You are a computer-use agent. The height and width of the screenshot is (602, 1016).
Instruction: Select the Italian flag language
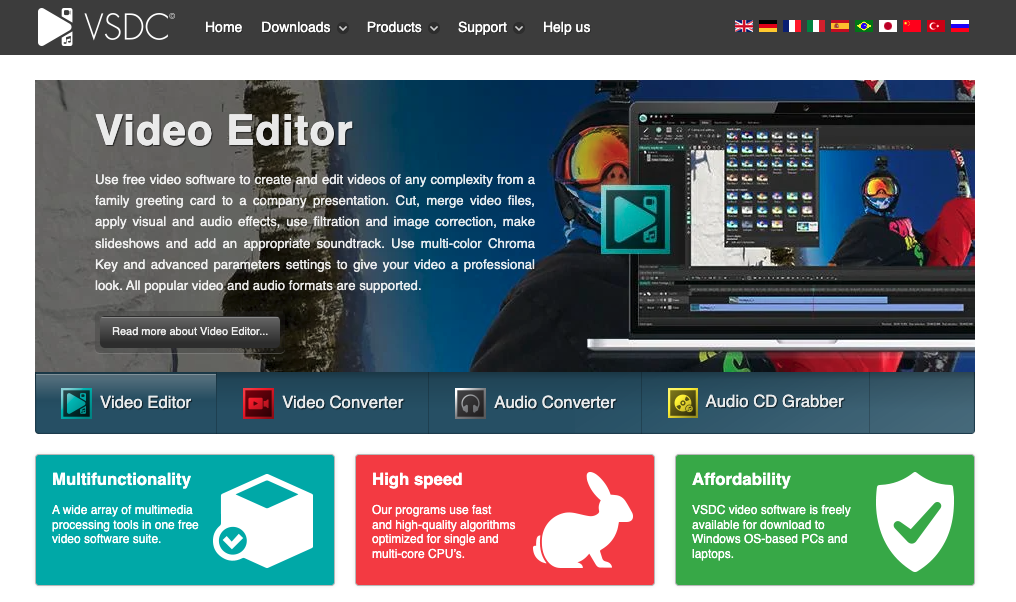[x=816, y=26]
